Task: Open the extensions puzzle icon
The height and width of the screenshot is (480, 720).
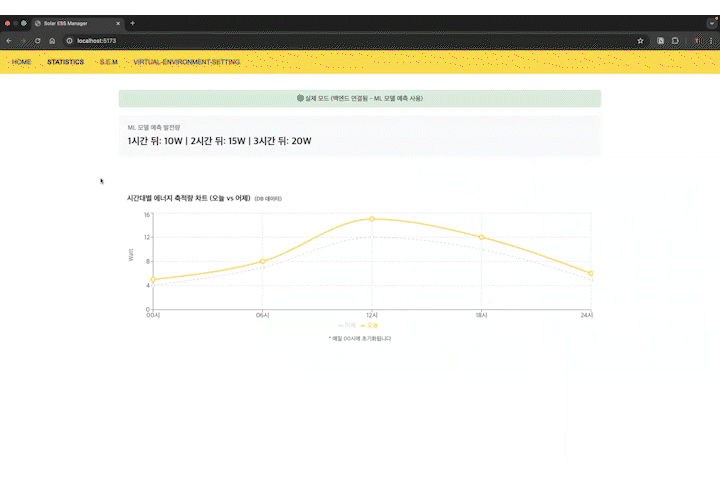Action: click(x=675, y=41)
